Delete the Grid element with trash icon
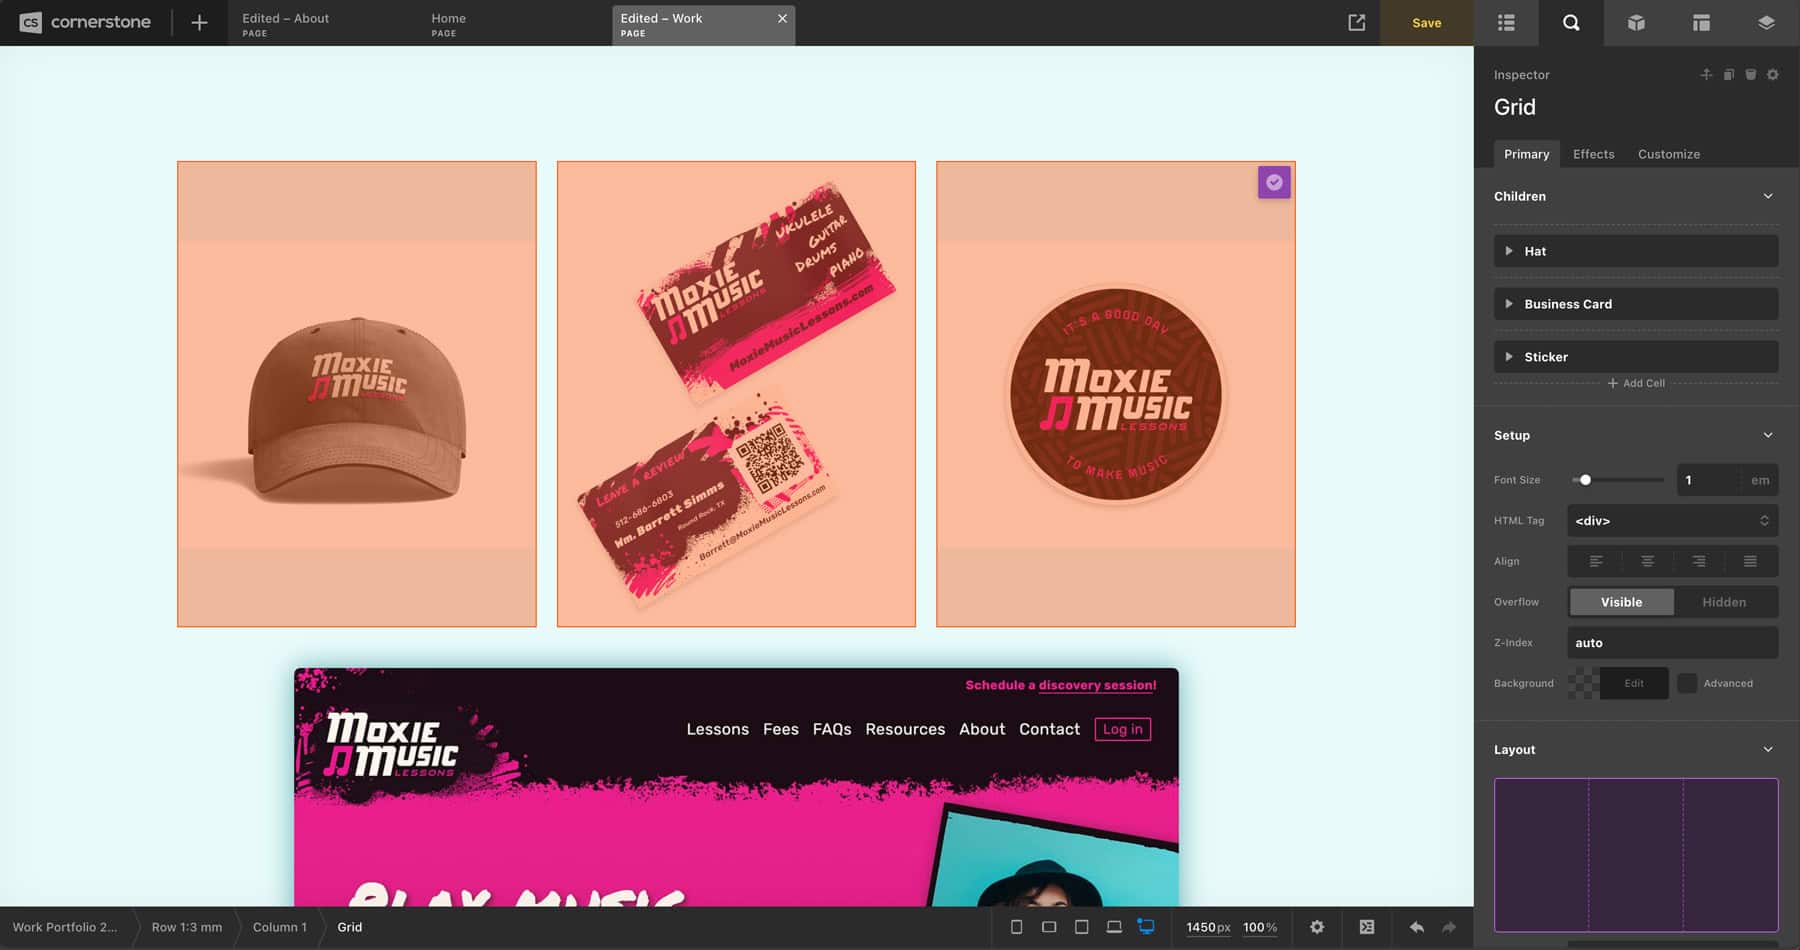This screenshot has height=950, width=1800. tap(1750, 74)
